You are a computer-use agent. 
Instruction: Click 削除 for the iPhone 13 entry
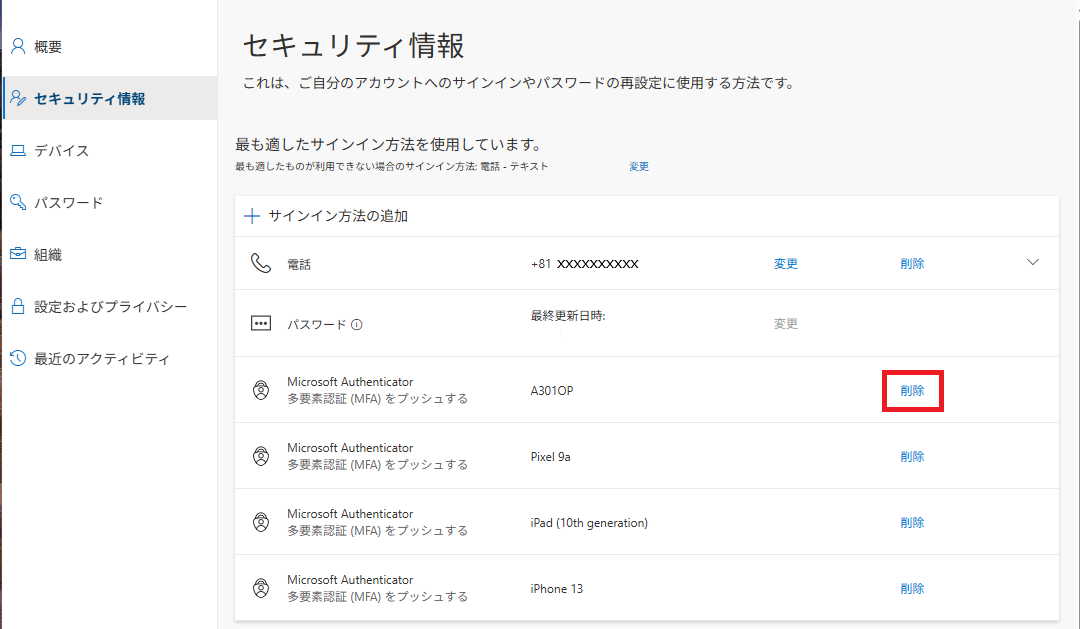coord(912,588)
